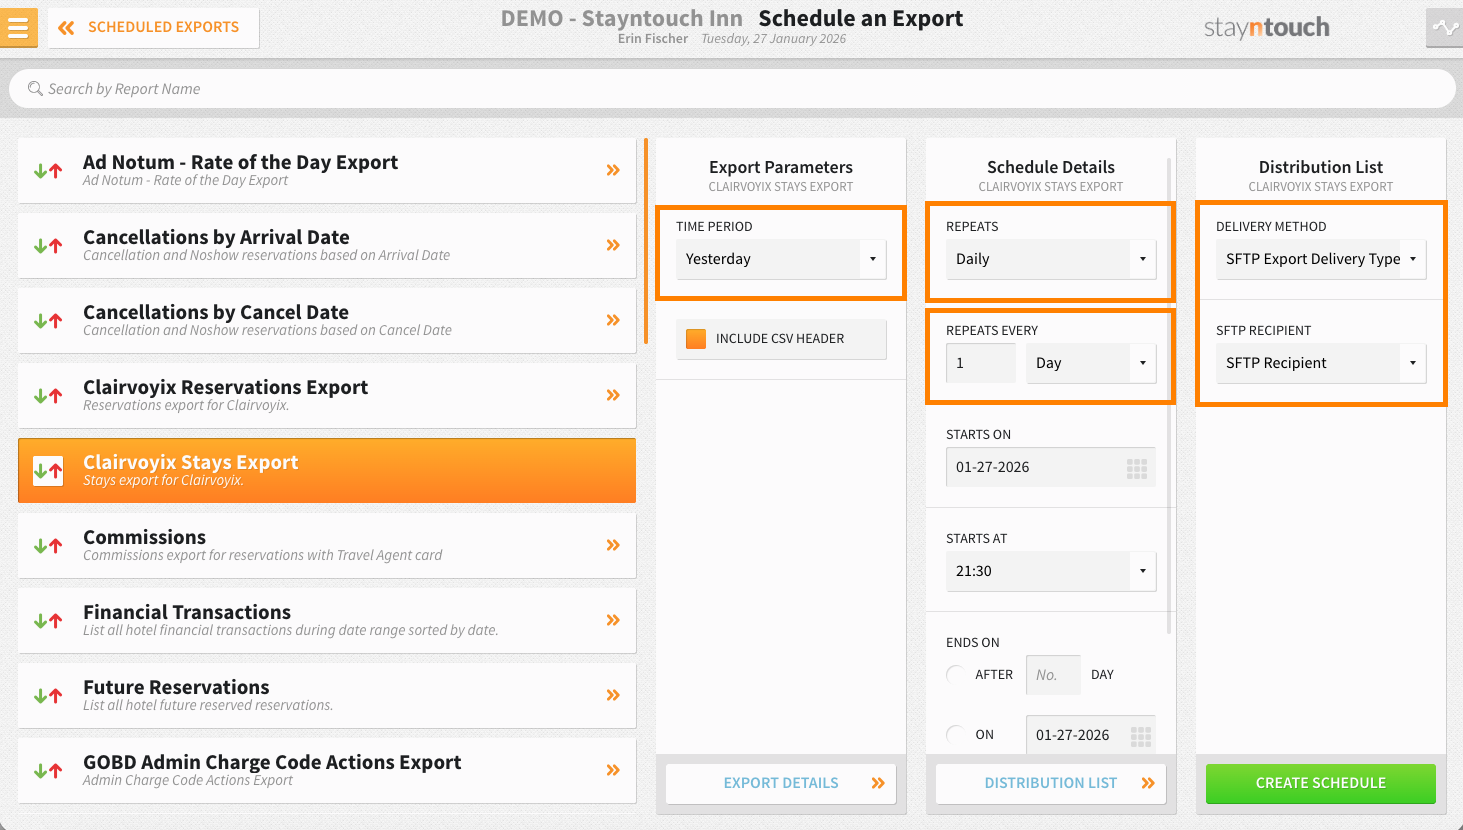This screenshot has height=830, width=1463.
Task: Click export arrows icon for Commissions row
Action: (48, 546)
